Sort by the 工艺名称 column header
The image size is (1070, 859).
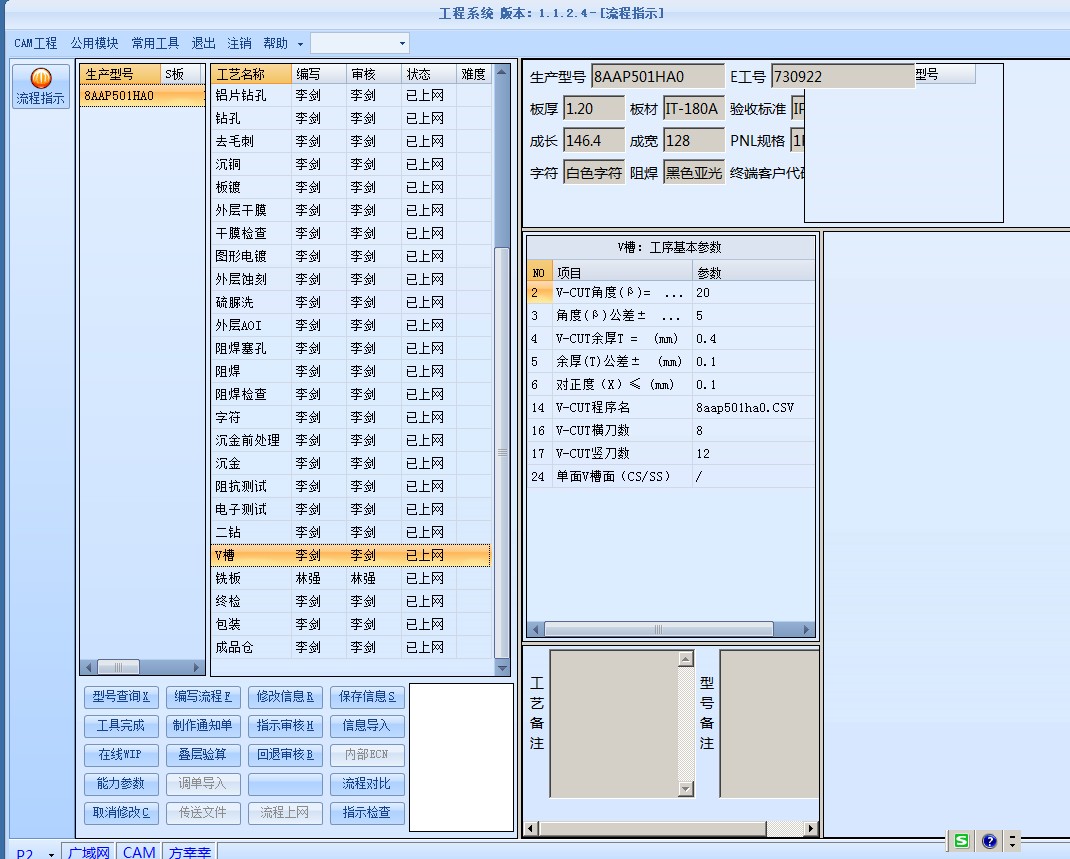point(251,74)
